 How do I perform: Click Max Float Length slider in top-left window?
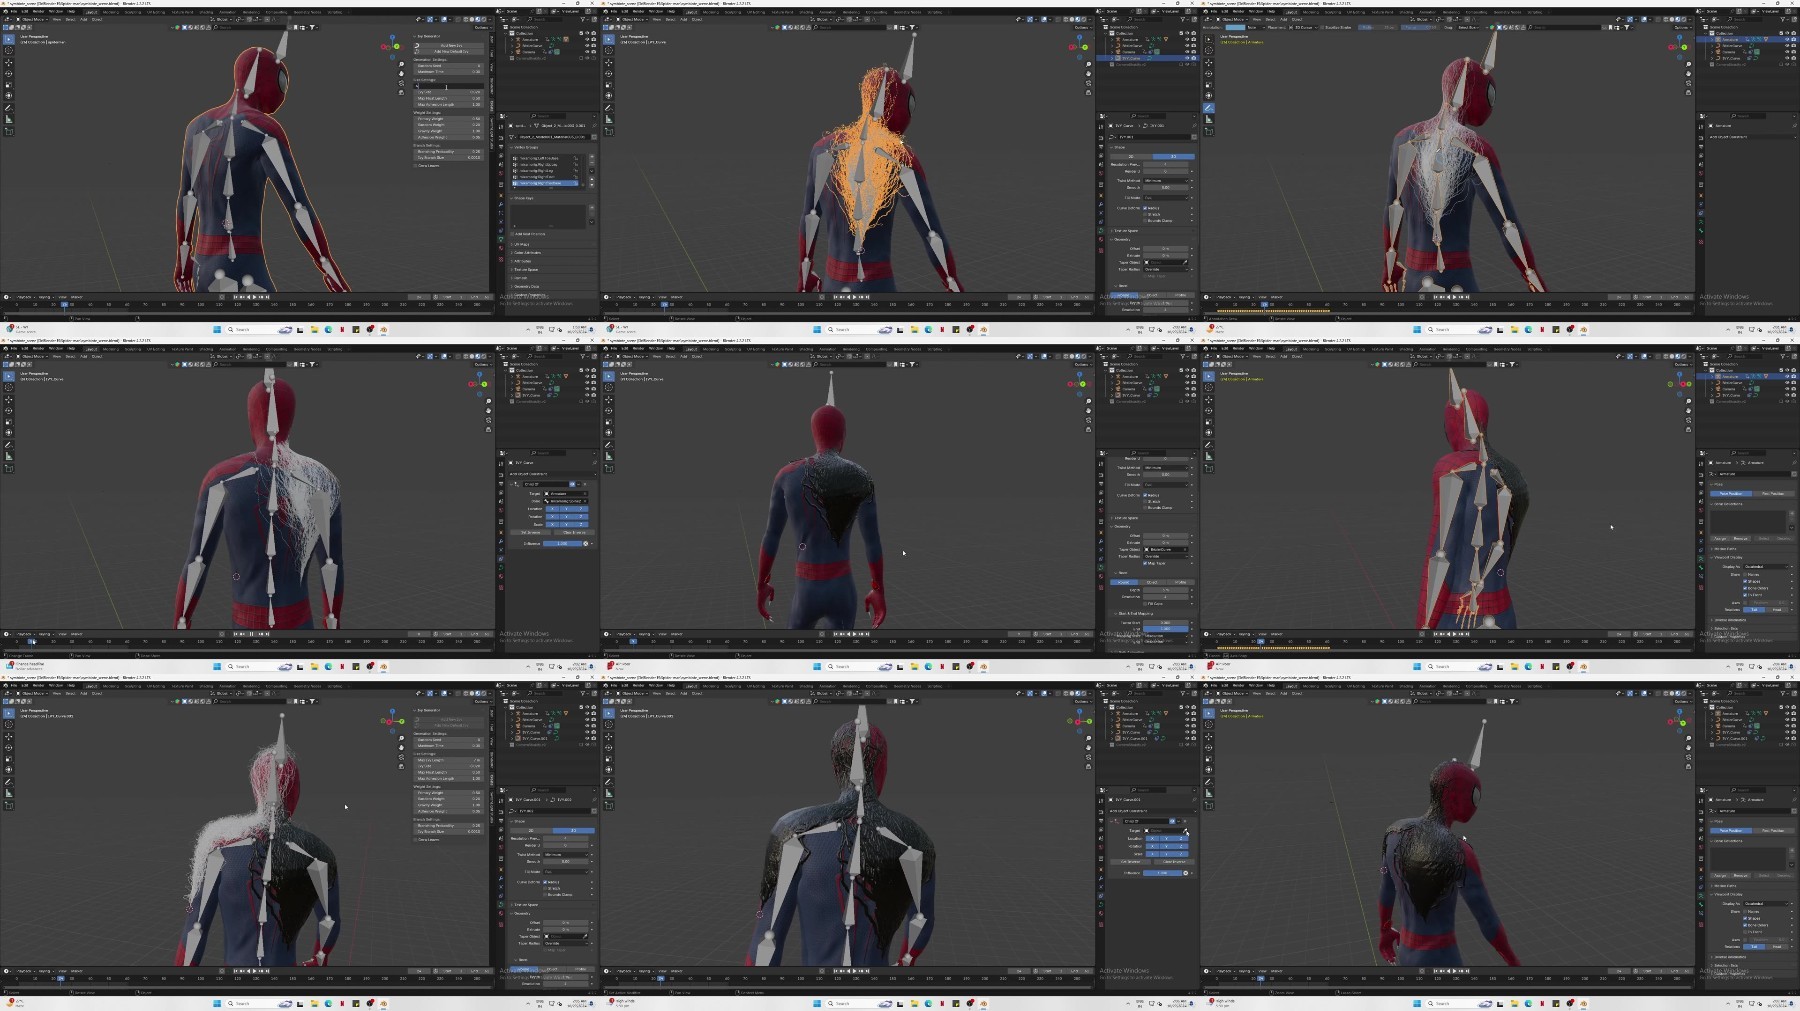pyautogui.click(x=448, y=98)
